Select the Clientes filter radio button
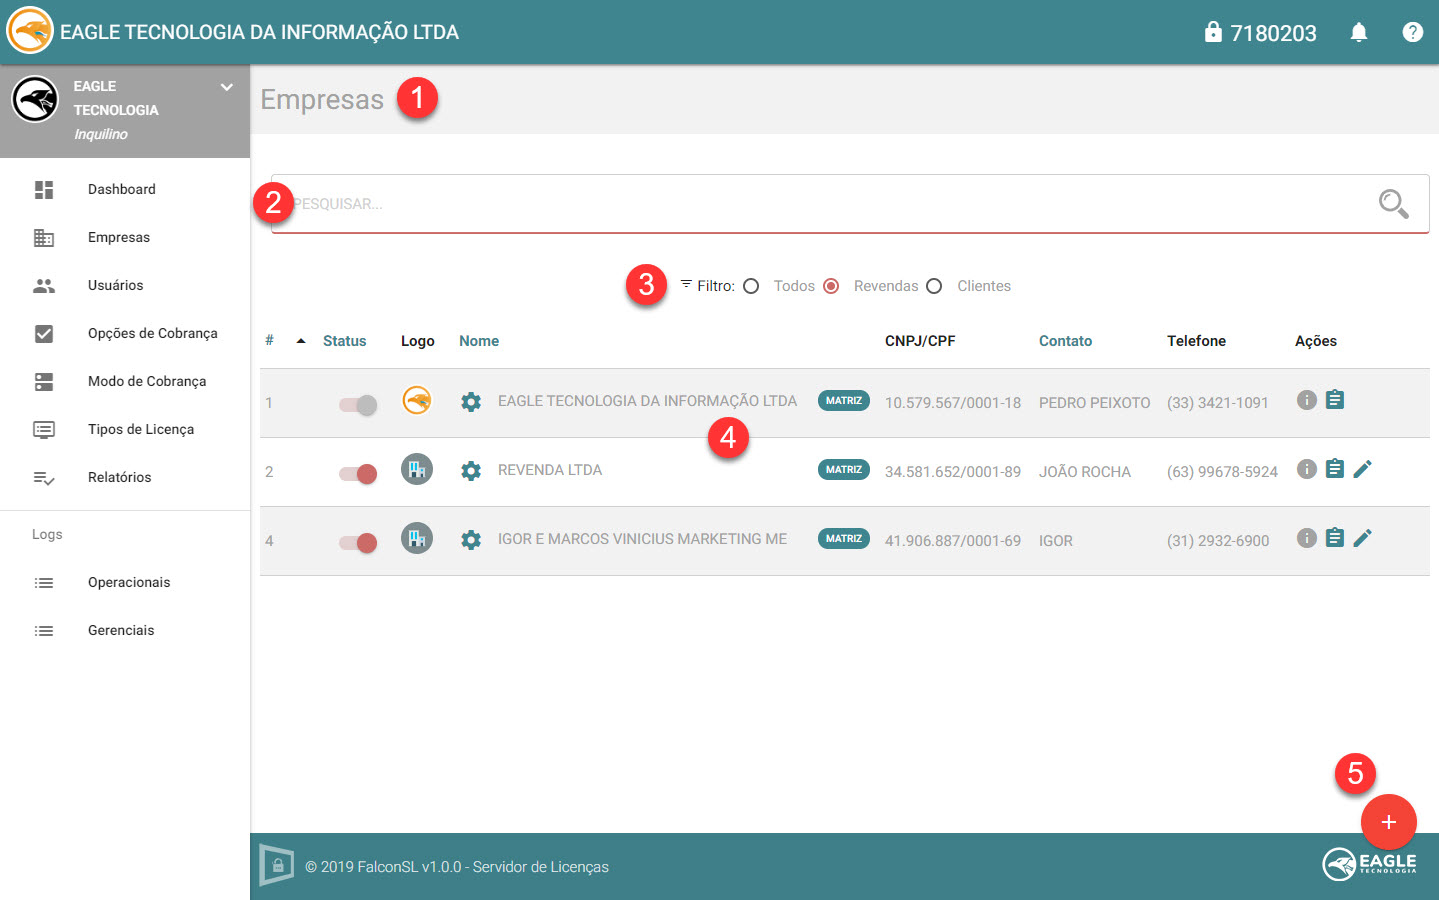Viewport: 1439px width, 900px height. [934, 286]
